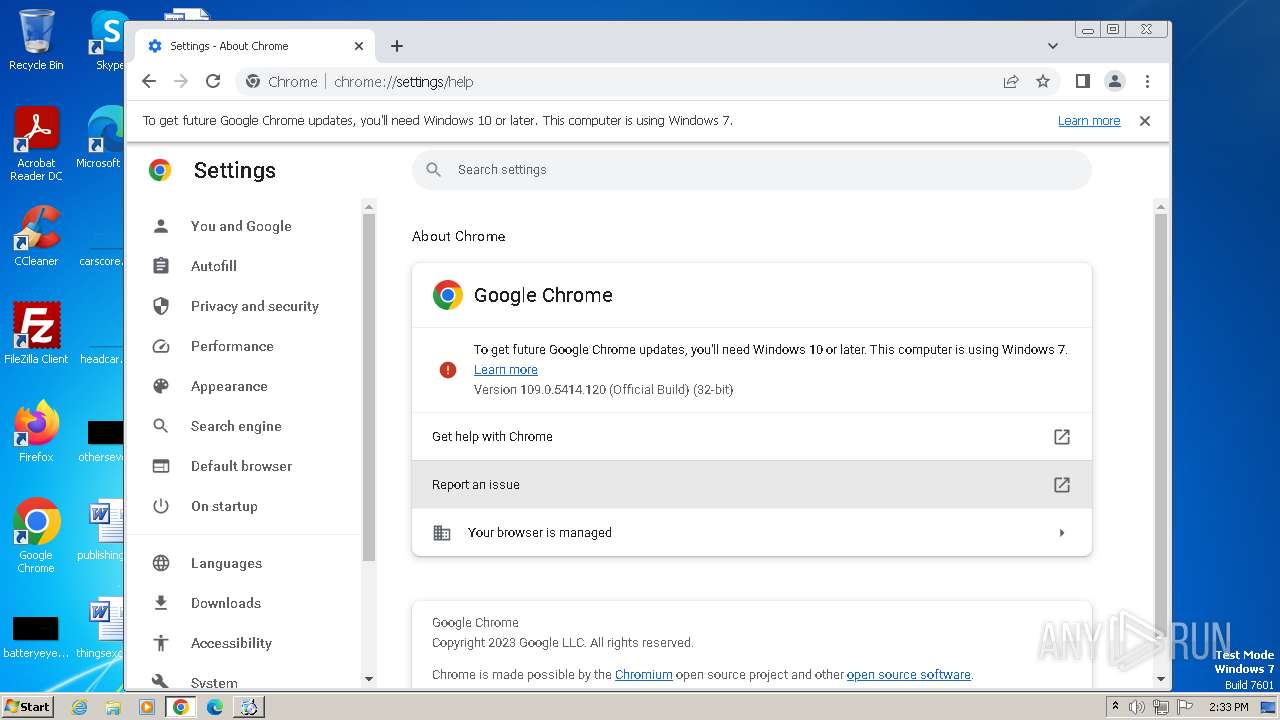Click the palette icon beside Appearance
1280x720 pixels.
coord(161,386)
